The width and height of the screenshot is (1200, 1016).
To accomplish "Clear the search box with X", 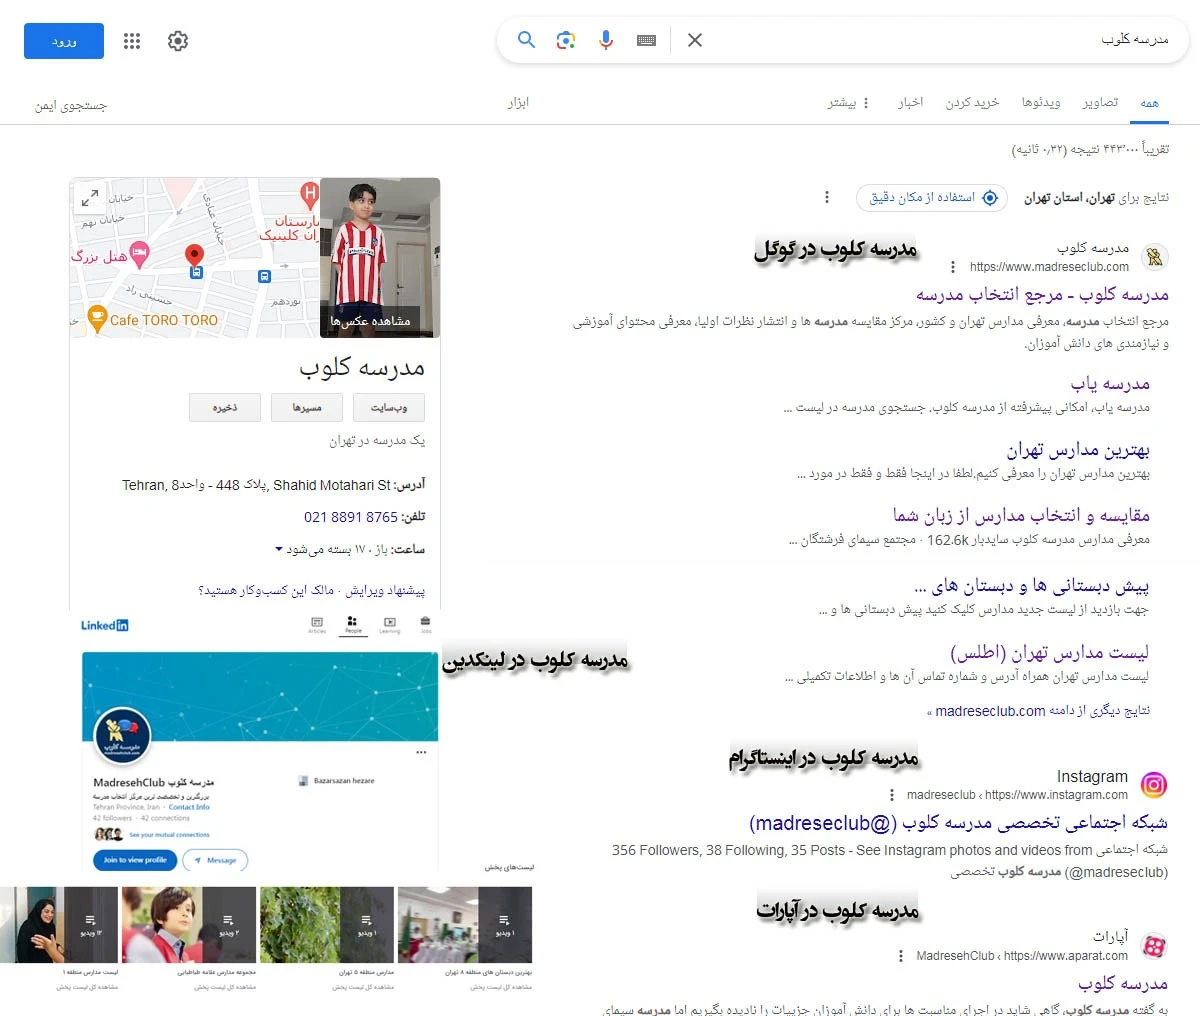I will tap(695, 40).
